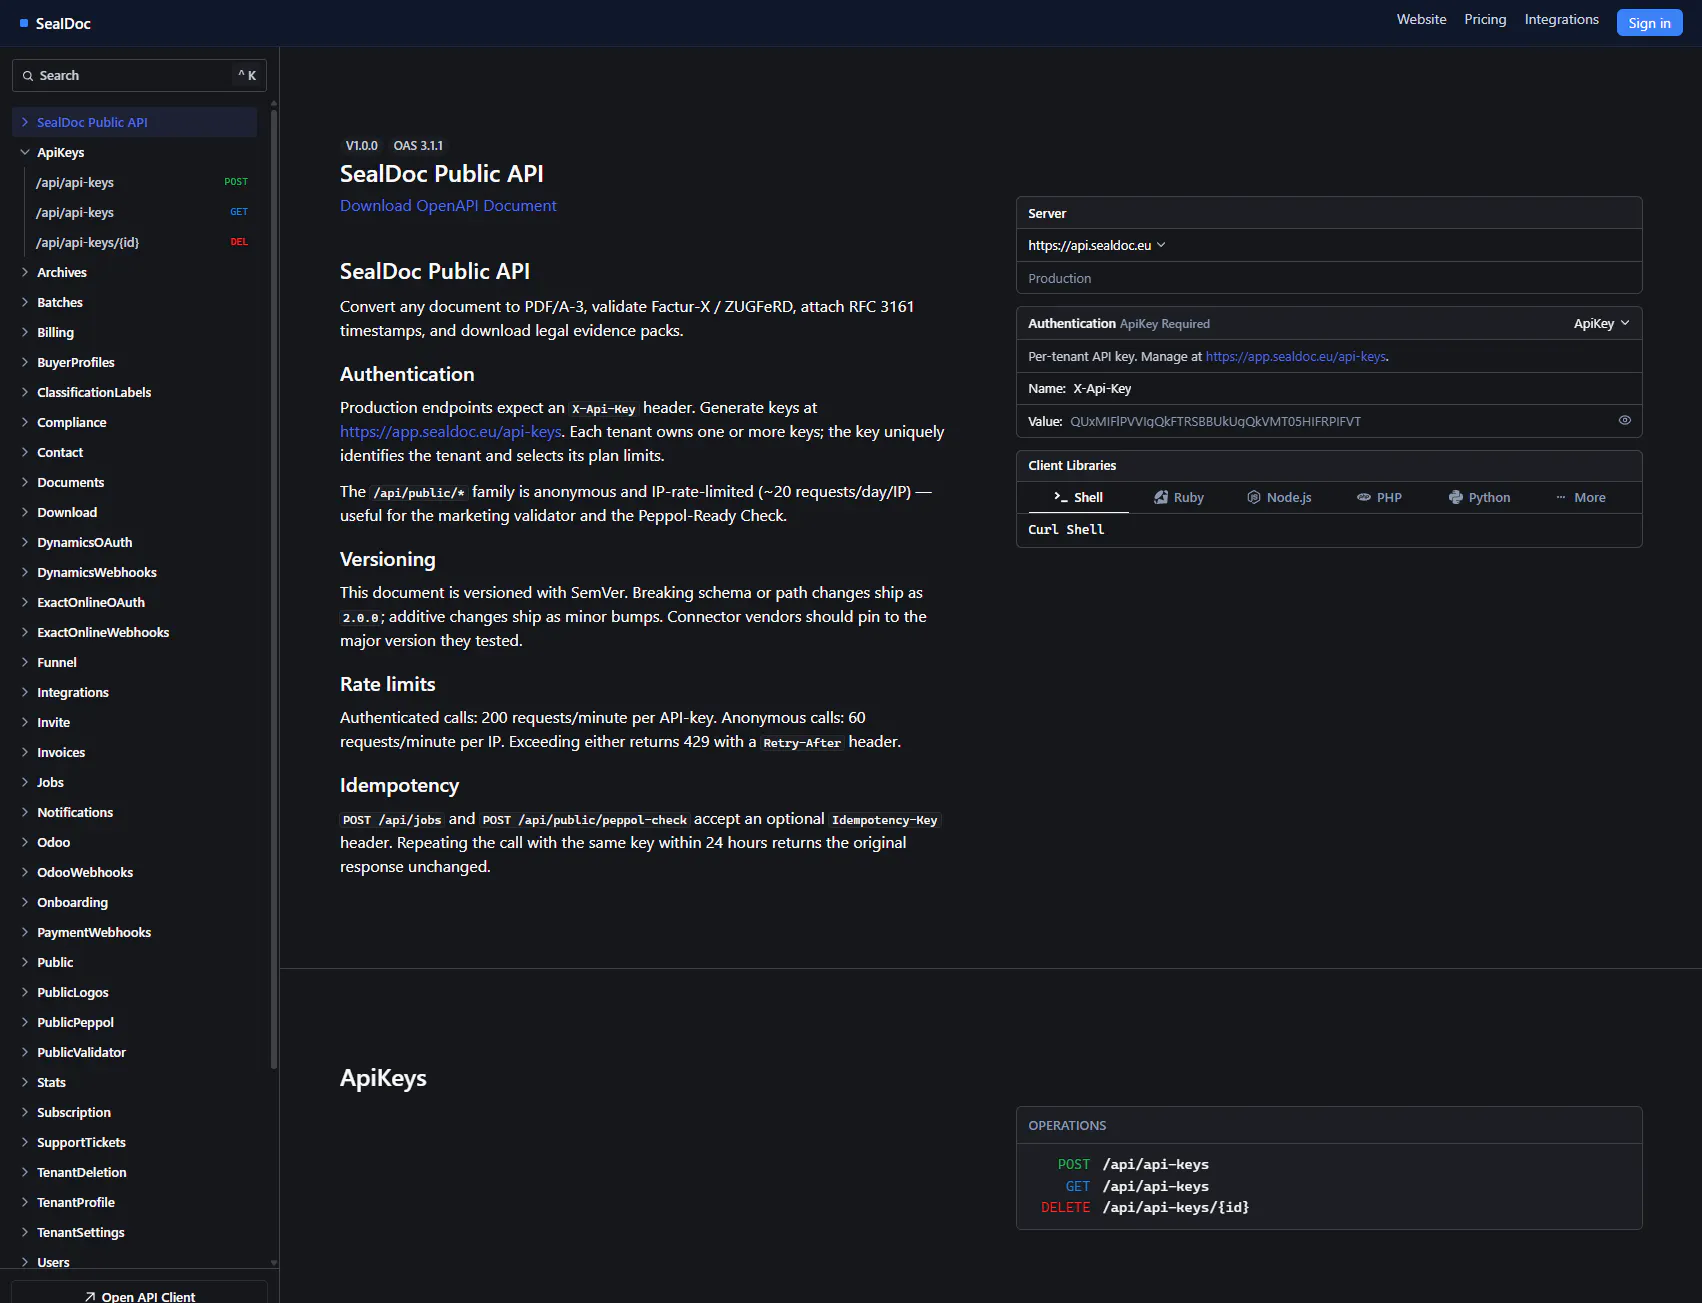Expand the OdooWebhooks sidebar section
Screen dimensions: 1702x1303
coord(134,872)
